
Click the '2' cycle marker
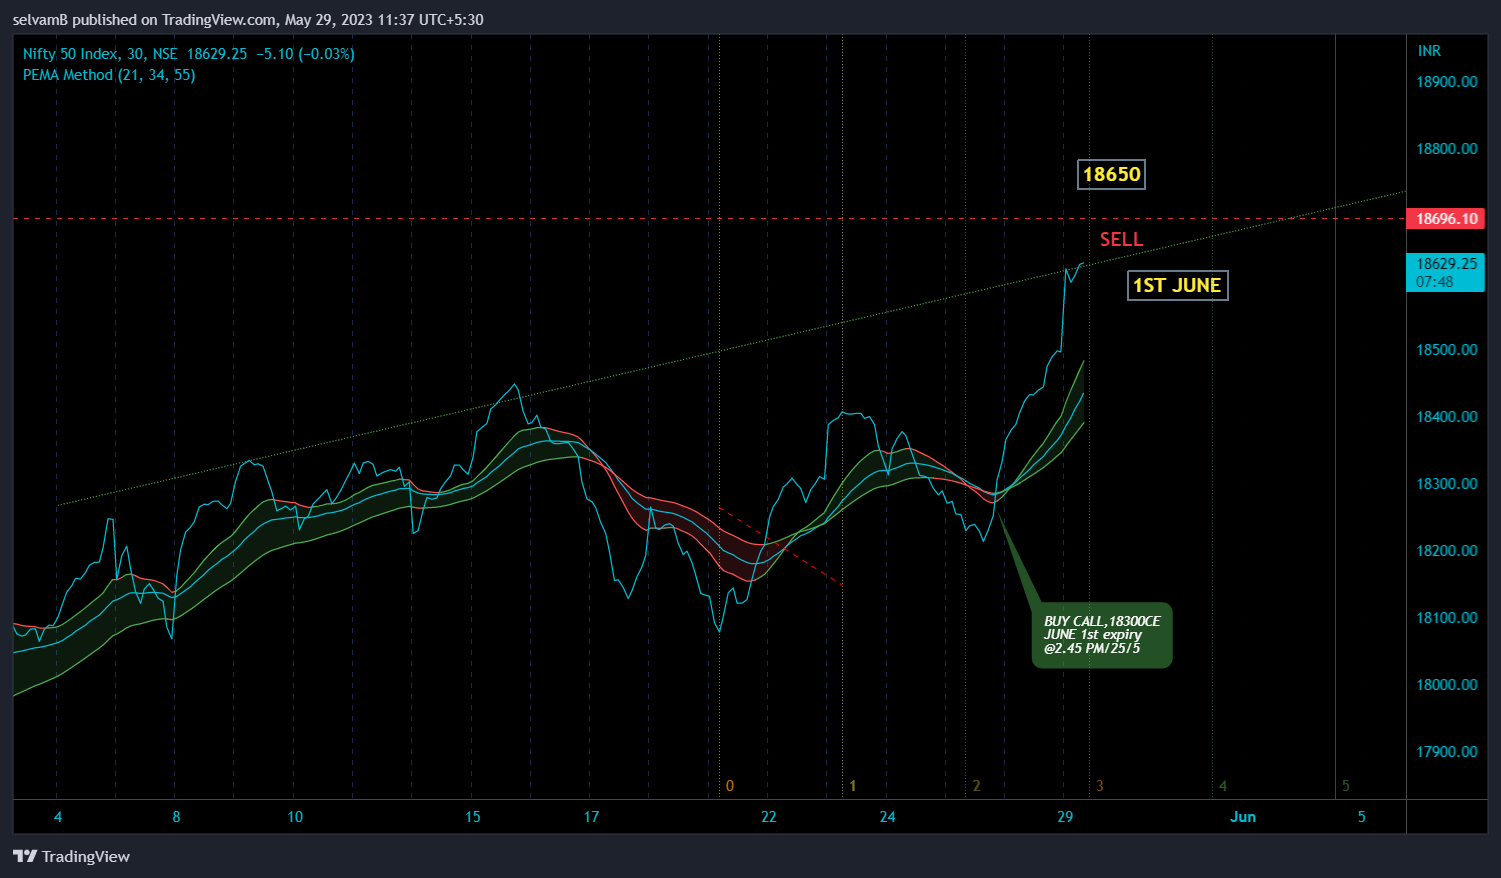(976, 786)
